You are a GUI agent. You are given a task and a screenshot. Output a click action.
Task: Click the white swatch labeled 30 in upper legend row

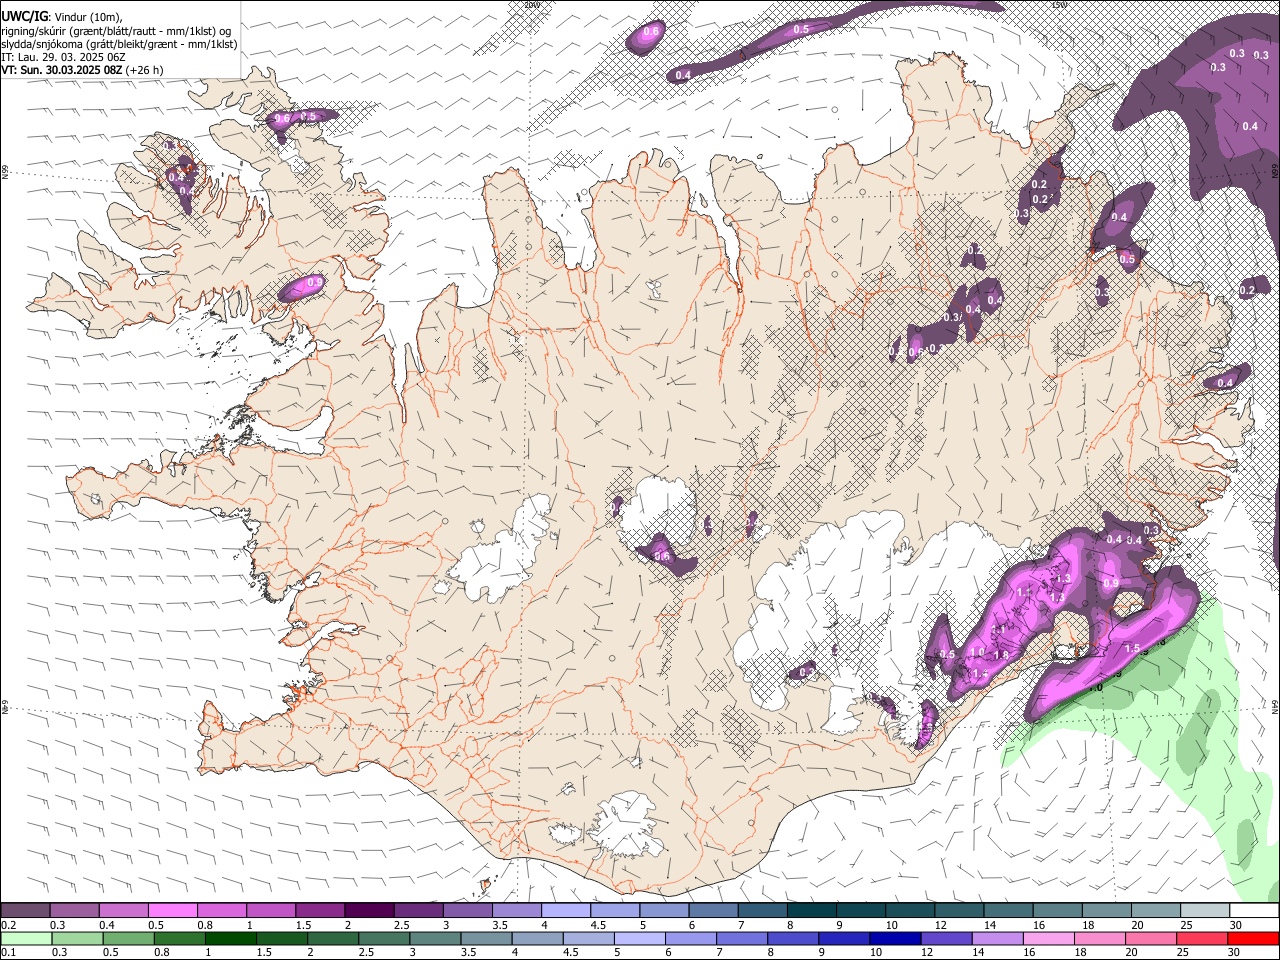click(x=1254, y=911)
